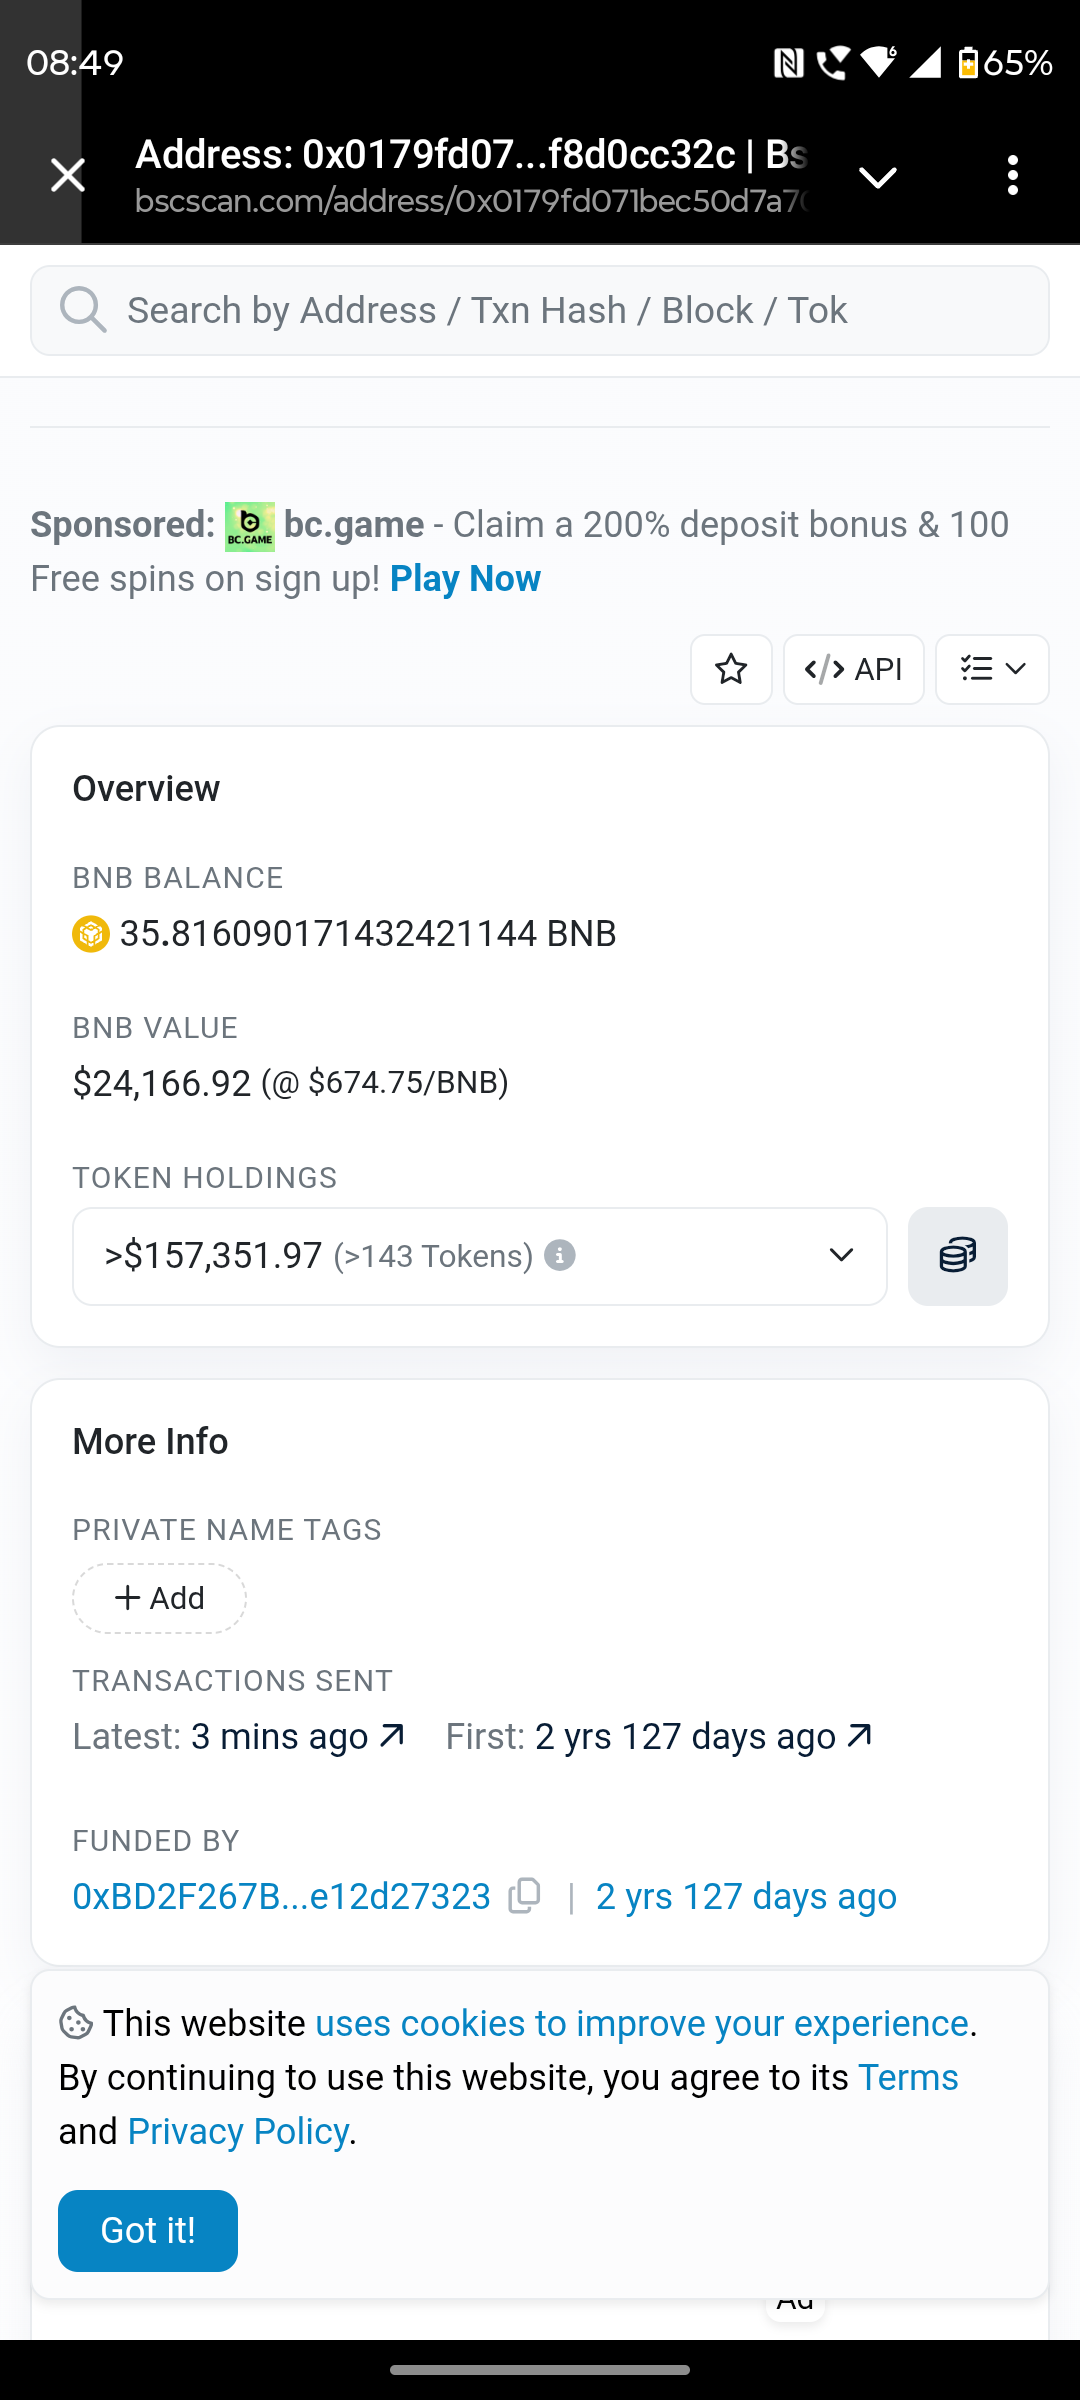Tap the info icon next to 143 Tokens

point(560,1255)
